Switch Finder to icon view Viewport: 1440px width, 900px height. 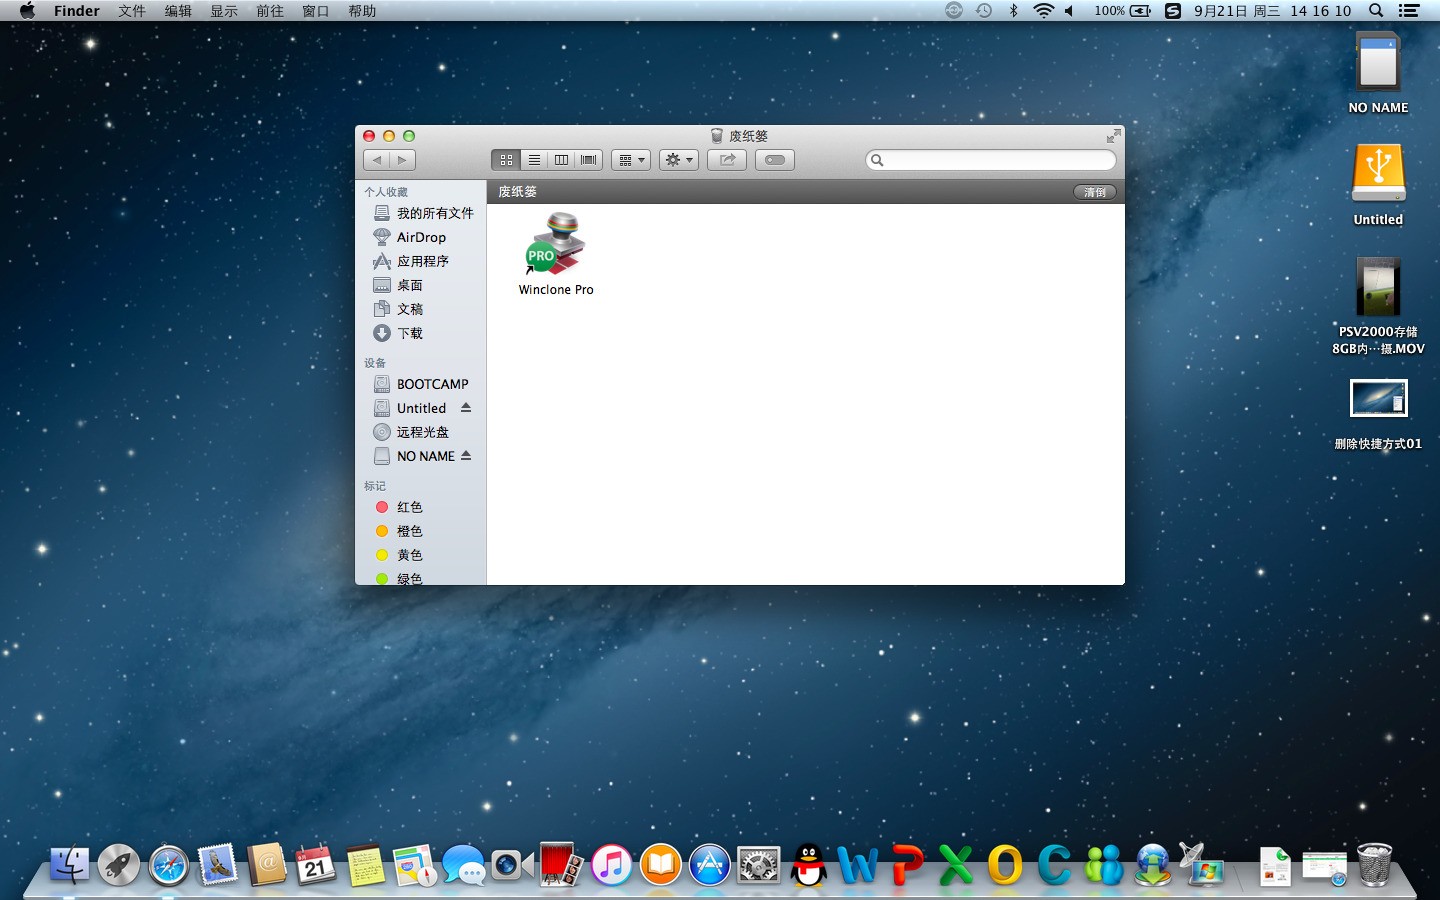click(506, 160)
